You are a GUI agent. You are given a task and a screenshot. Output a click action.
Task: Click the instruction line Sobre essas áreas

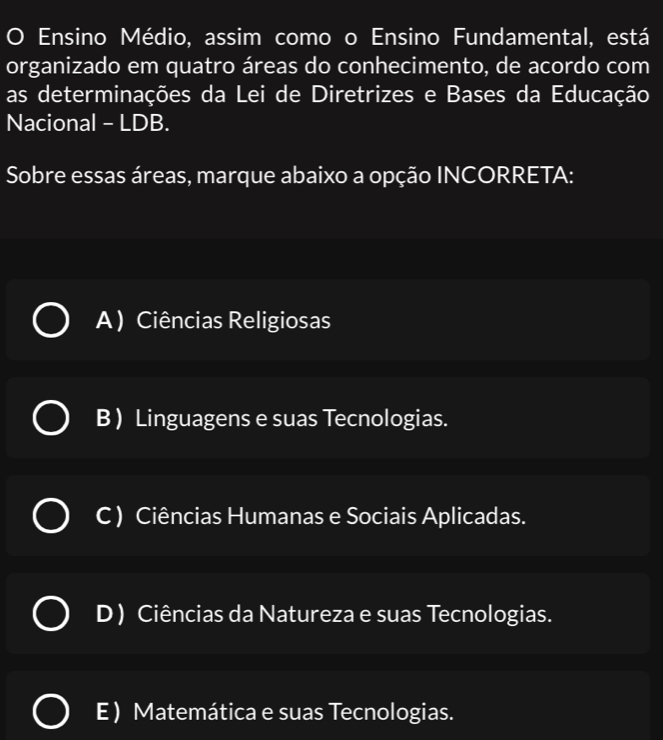pos(290,176)
